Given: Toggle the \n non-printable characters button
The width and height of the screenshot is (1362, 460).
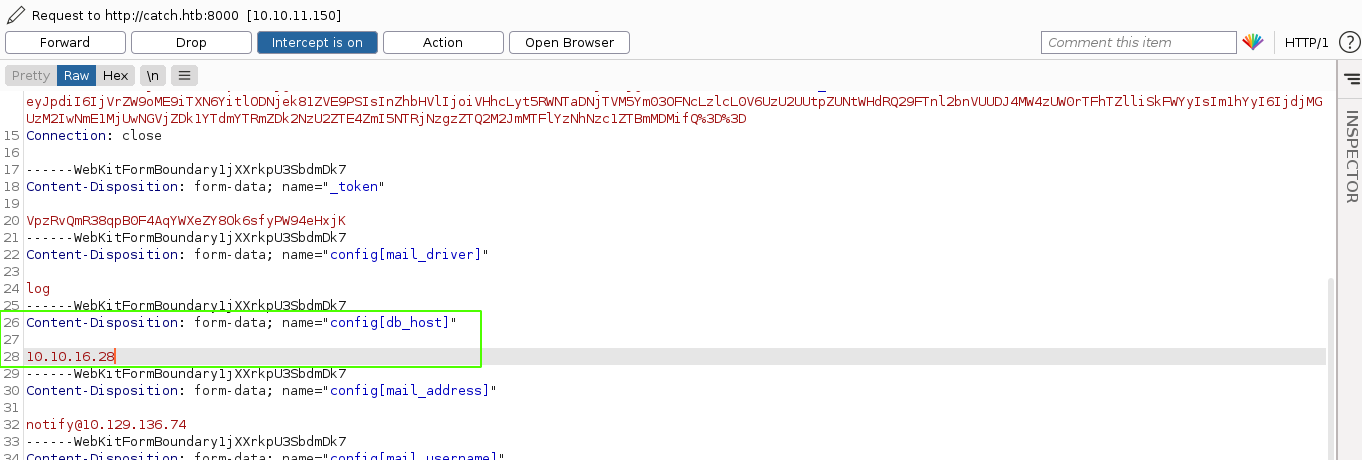Looking at the screenshot, I should click(x=153, y=76).
